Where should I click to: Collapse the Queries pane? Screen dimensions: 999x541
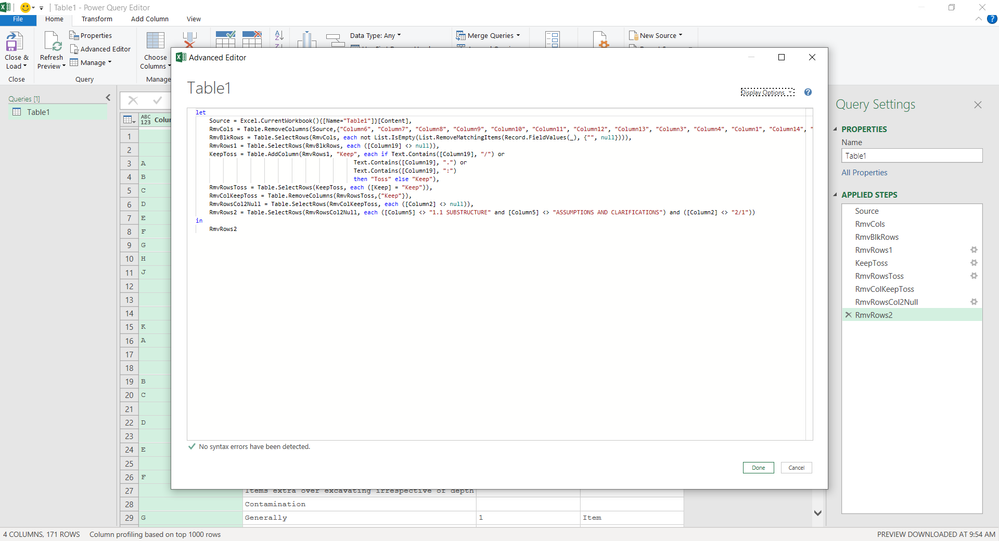pos(108,98)
